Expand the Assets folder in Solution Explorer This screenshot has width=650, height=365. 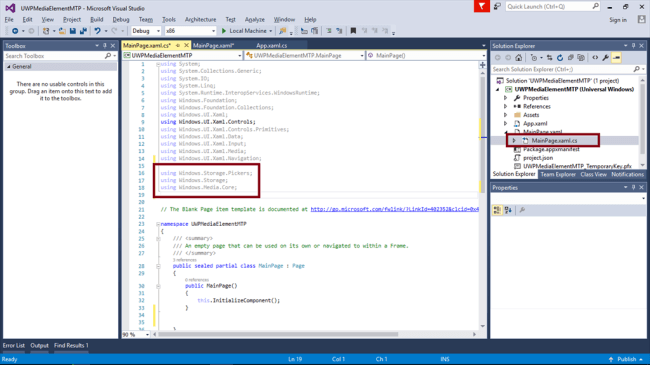pyautogui.click(x=505, y=115)
